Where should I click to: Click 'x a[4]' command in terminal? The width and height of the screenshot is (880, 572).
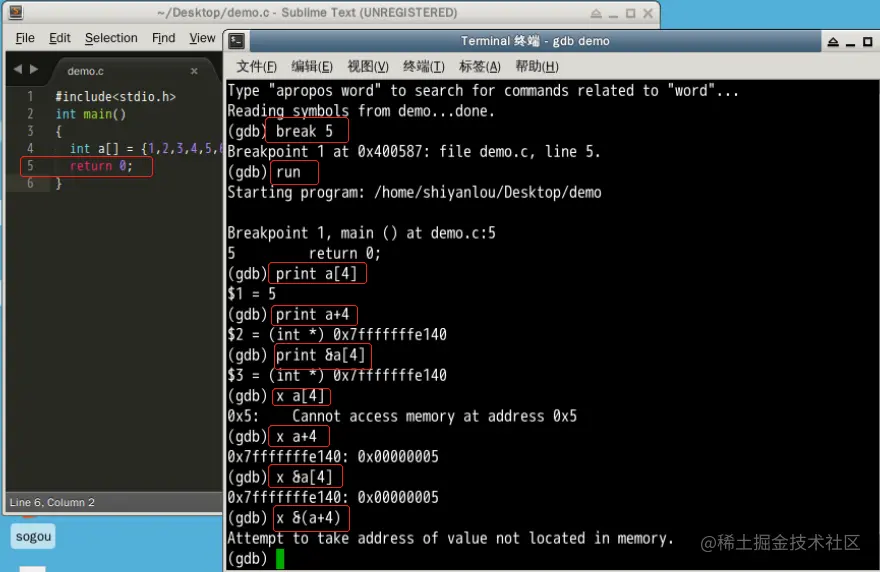click(300, 396)
